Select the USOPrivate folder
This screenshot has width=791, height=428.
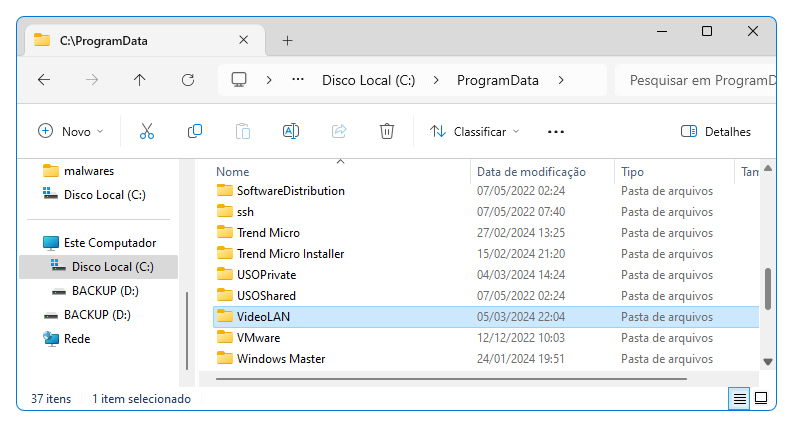point(266,275)
